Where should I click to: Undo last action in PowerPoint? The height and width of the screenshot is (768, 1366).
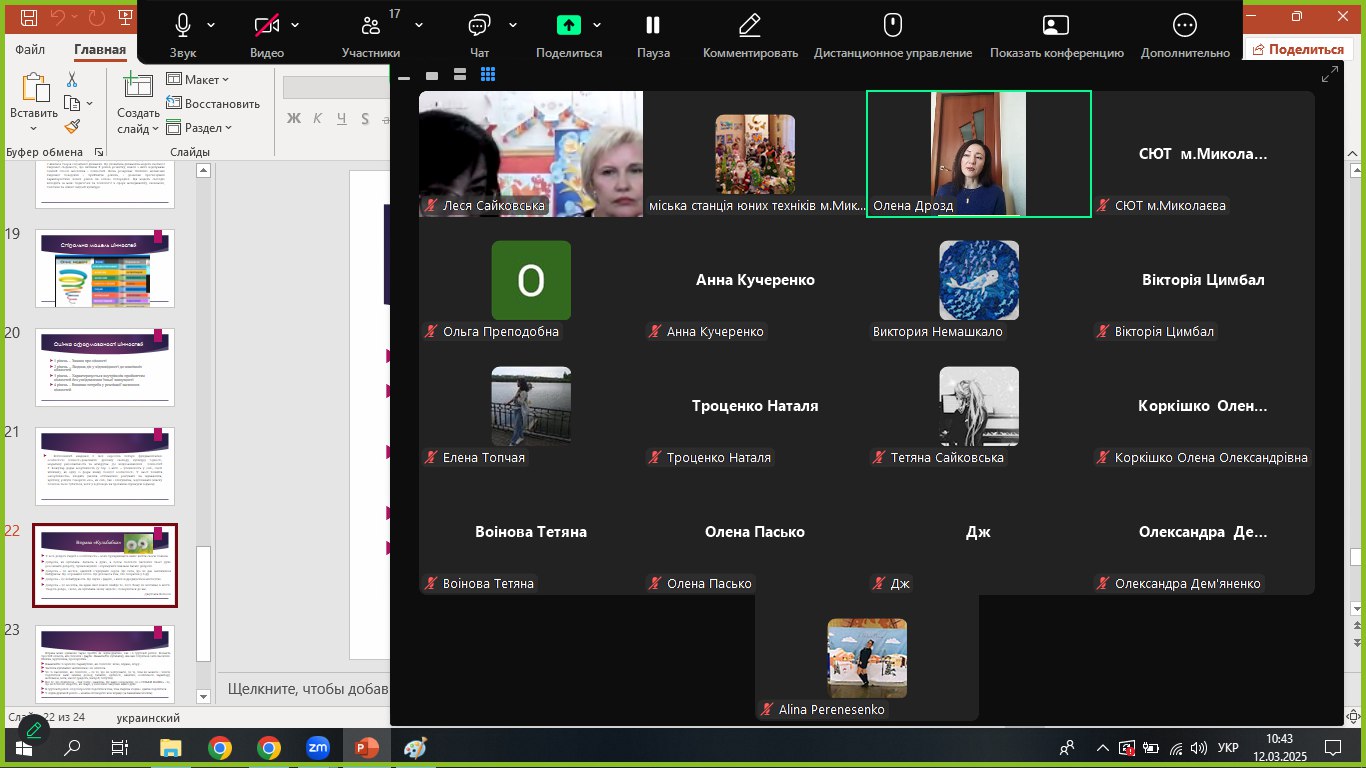(x=60, y=18)
